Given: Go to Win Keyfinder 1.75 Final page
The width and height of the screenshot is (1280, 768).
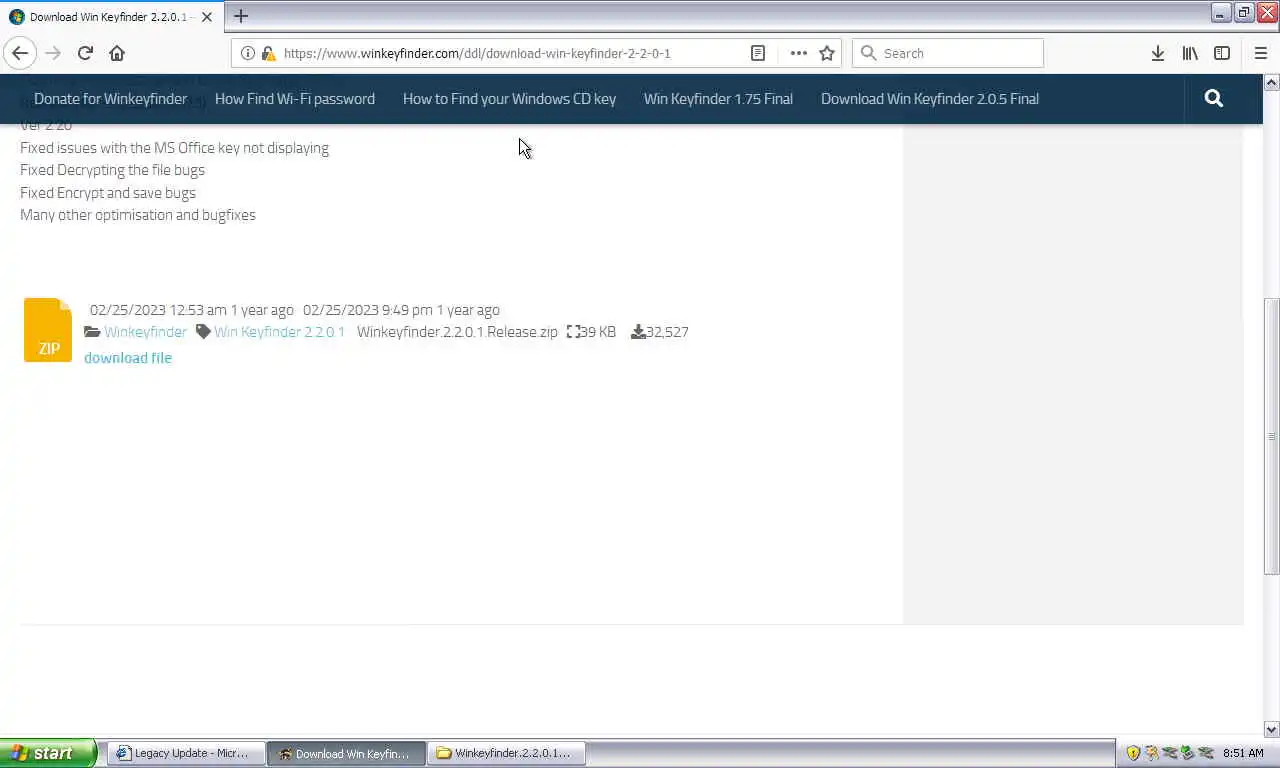Looking at the screenshot, I should click(718, 98).
